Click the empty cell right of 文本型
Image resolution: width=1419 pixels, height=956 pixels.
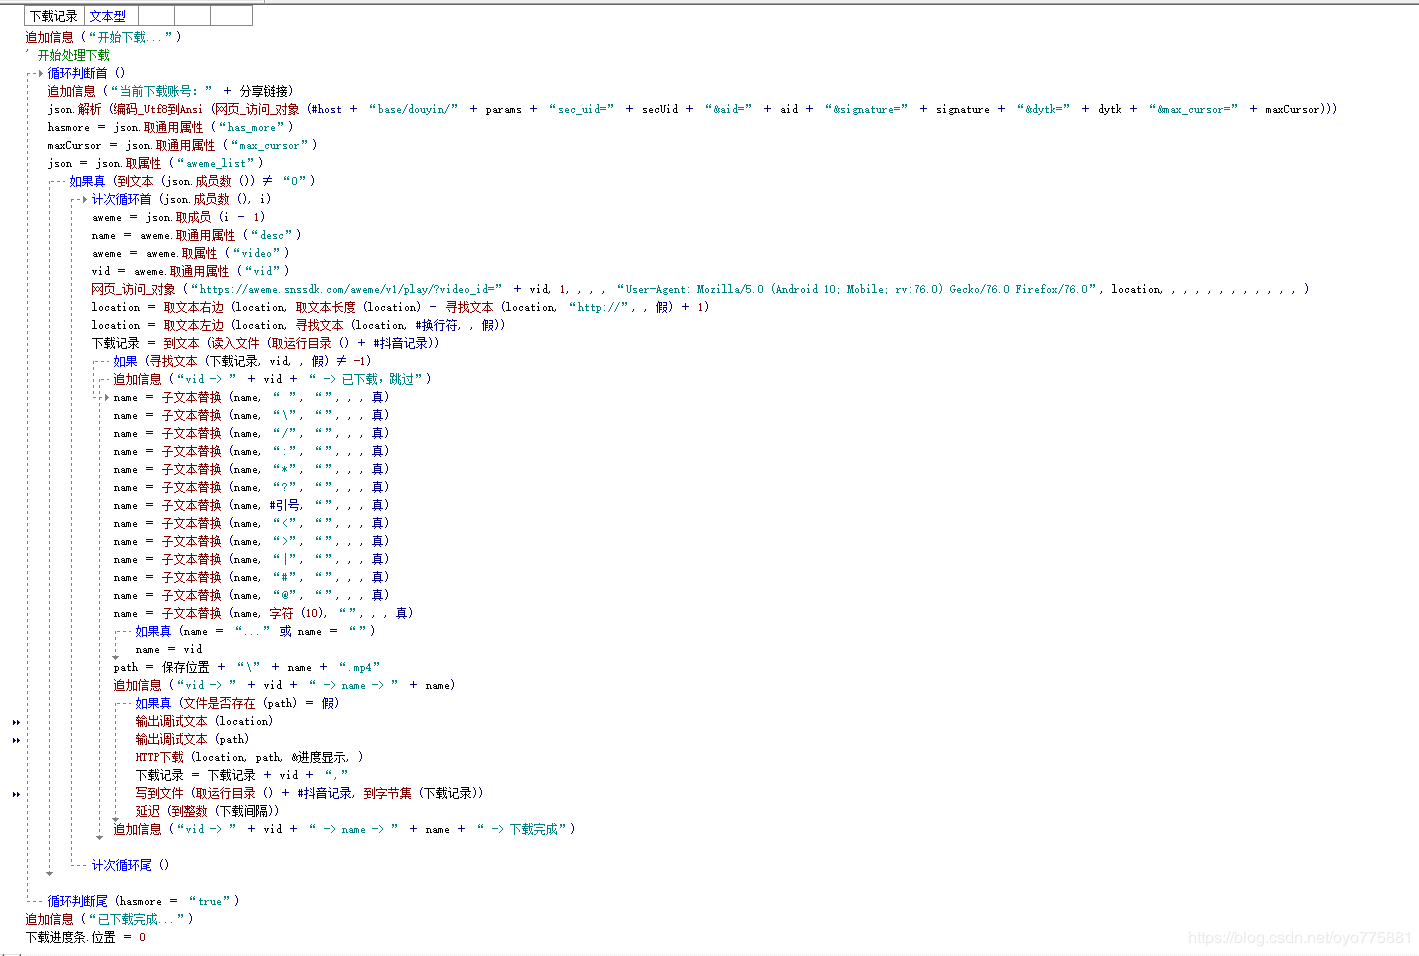tap(156, 16)
